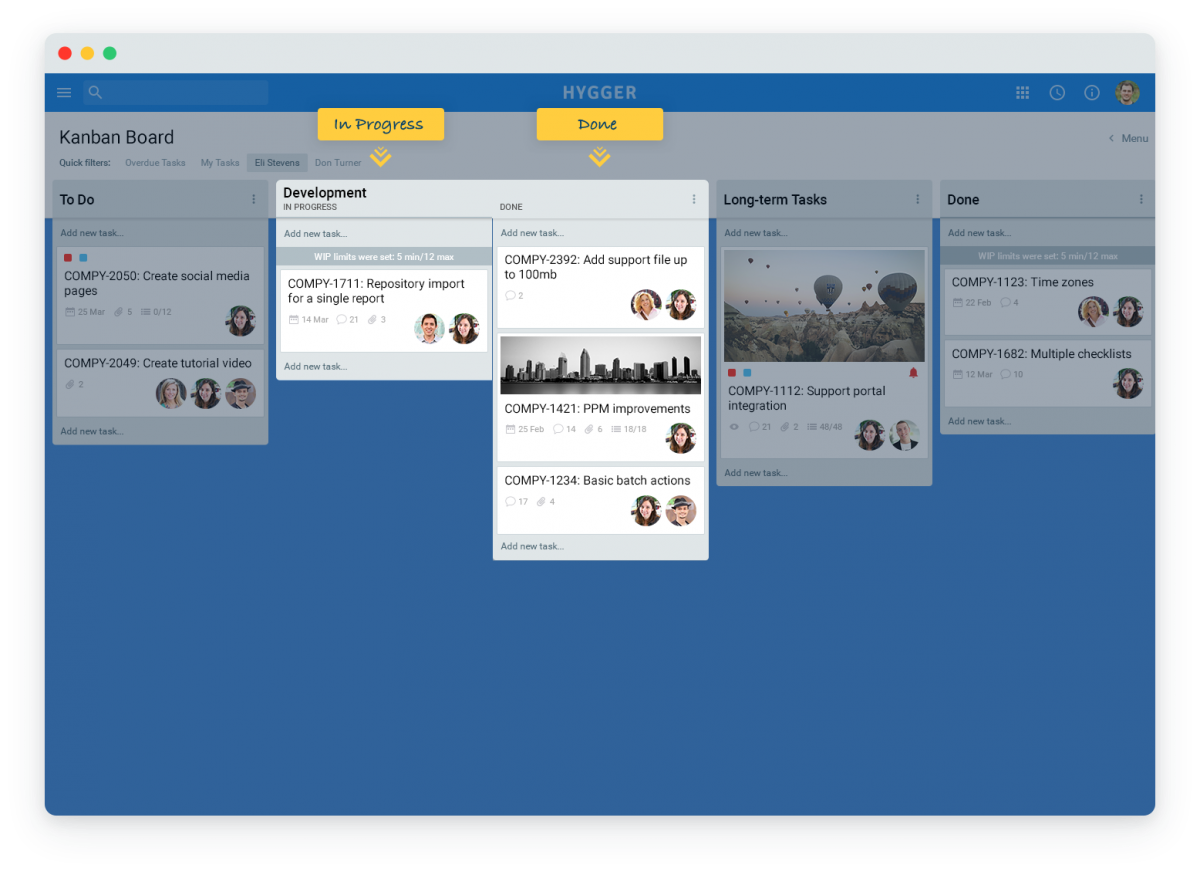Click the checklist 18/18 icon on COMPY-1421
1200x875 pixels.
click(629, 429)
